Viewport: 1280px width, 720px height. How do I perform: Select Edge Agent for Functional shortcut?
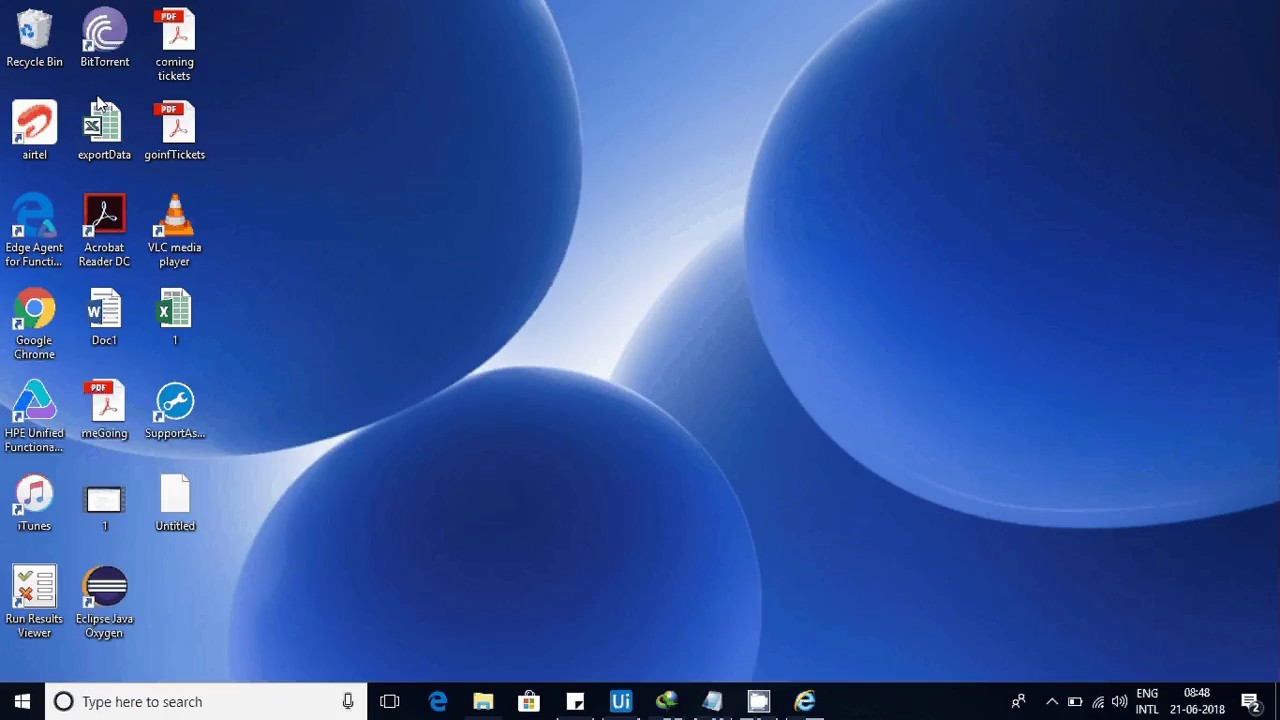pyautogui.click(x=34, y=231)
